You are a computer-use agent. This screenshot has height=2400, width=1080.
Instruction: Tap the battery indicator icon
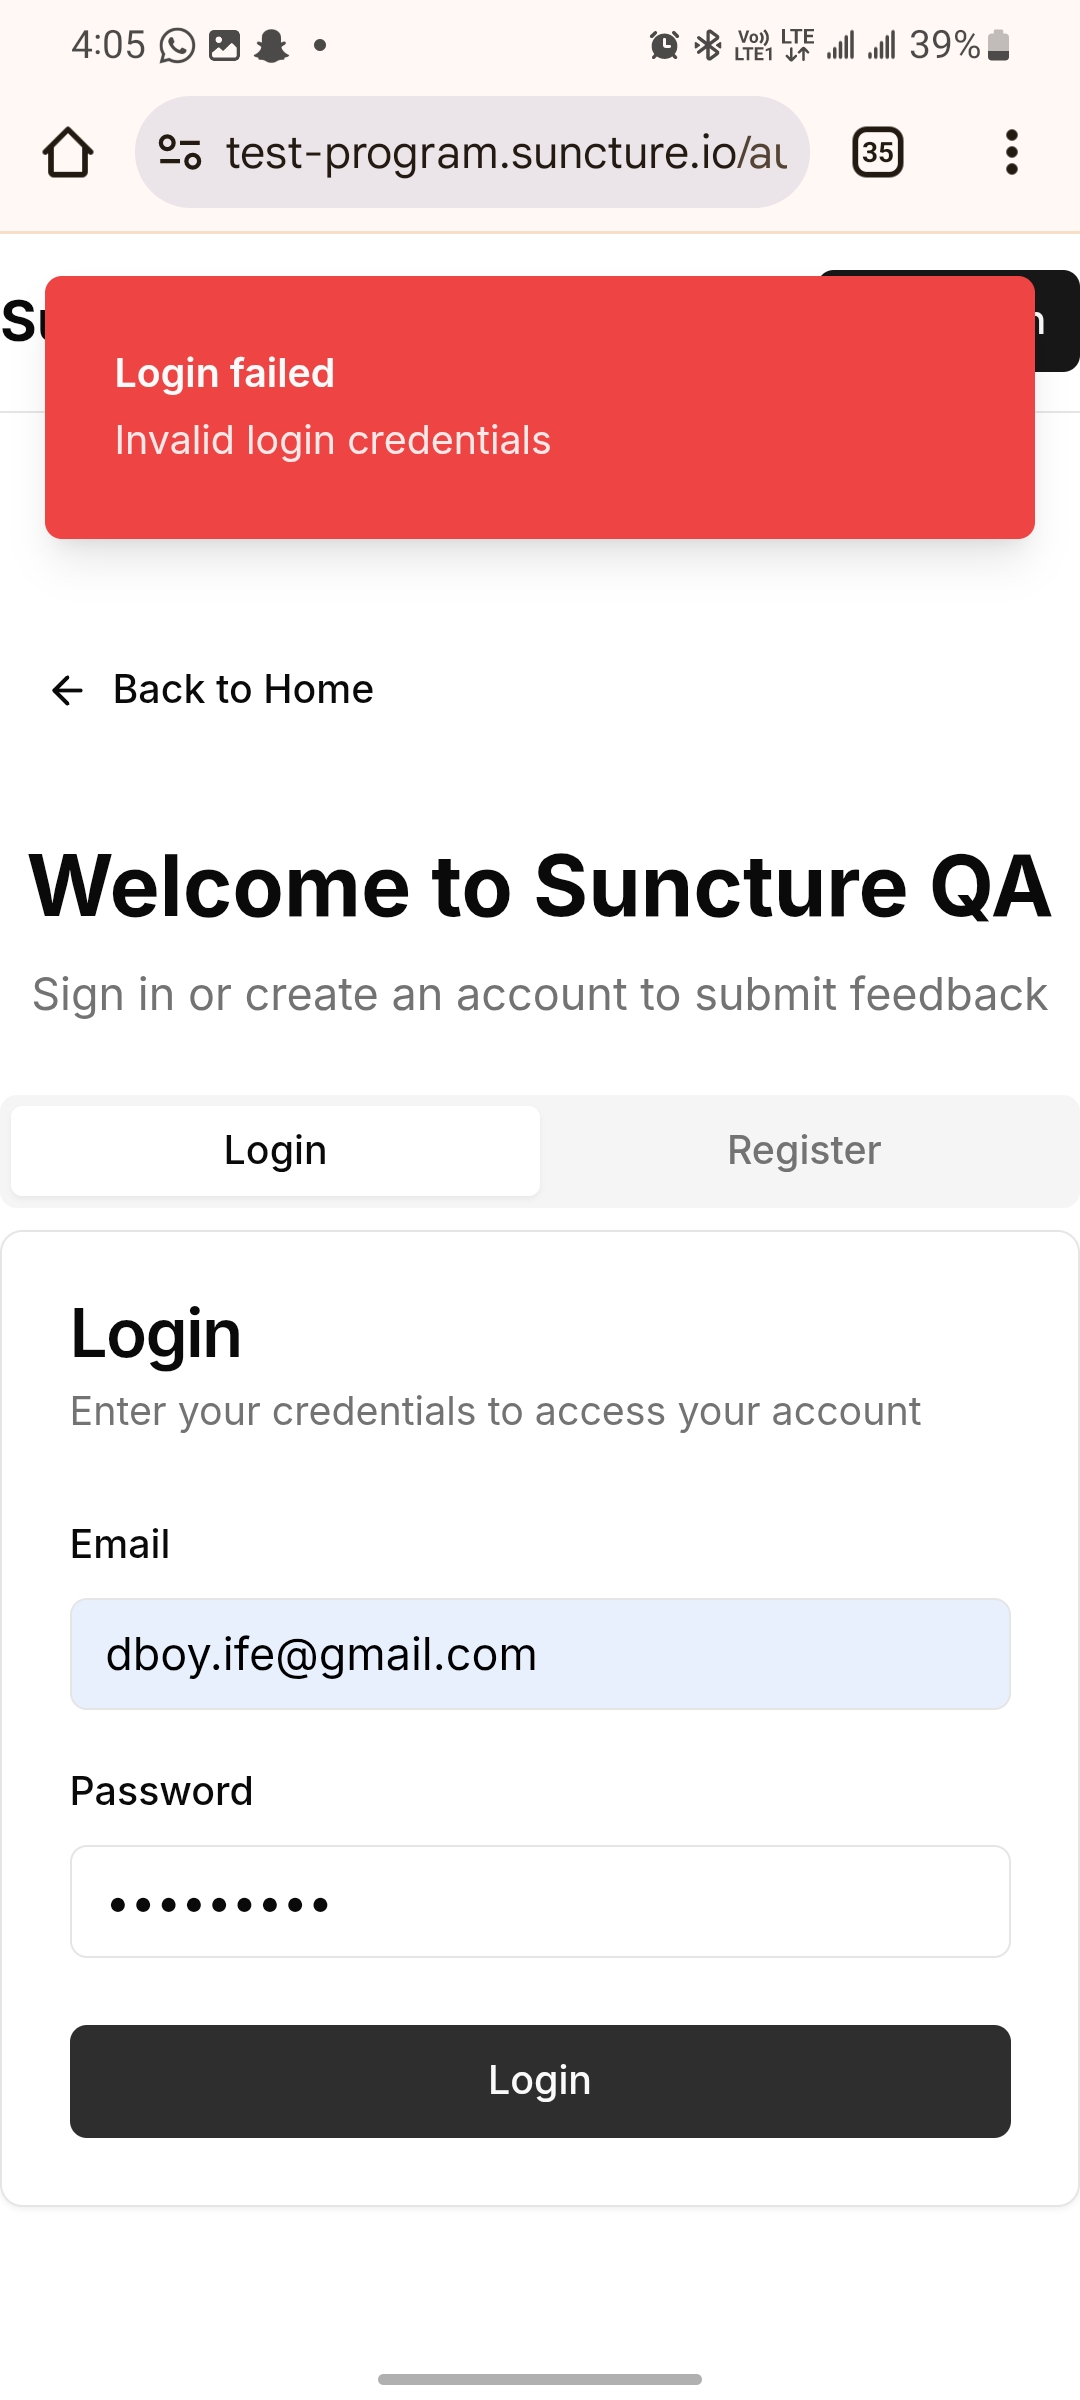point(998,46)
